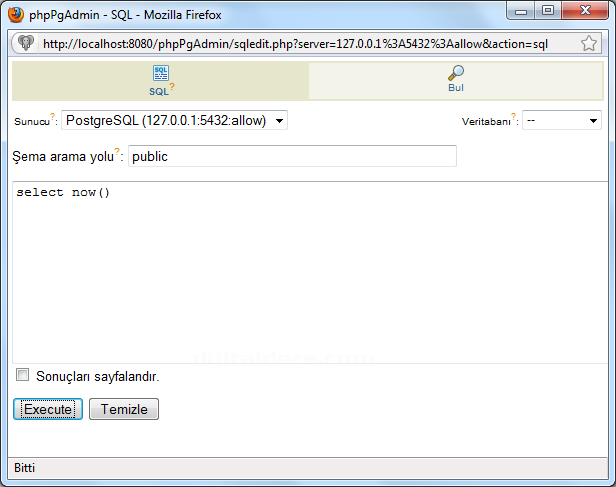Click the Veritabanı label text
The height and width of the screenshot is (487, 616).
coord(486,121)
